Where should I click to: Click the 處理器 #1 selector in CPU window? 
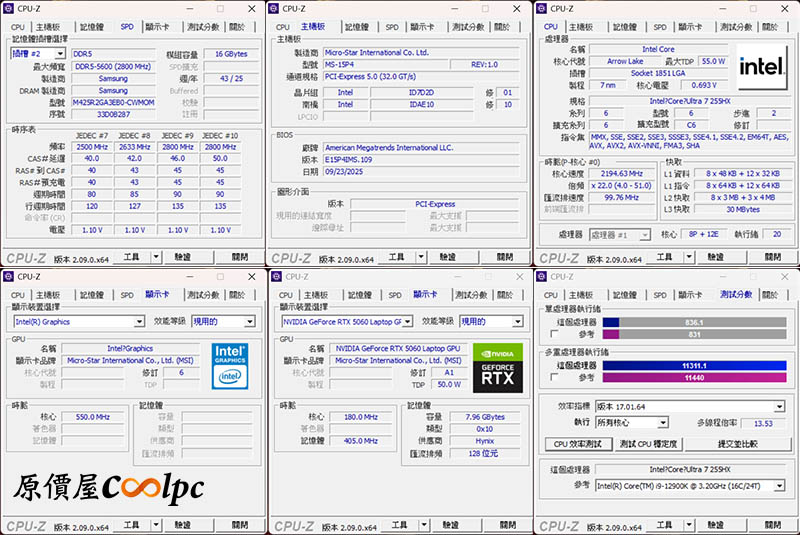tap(620, 235)
